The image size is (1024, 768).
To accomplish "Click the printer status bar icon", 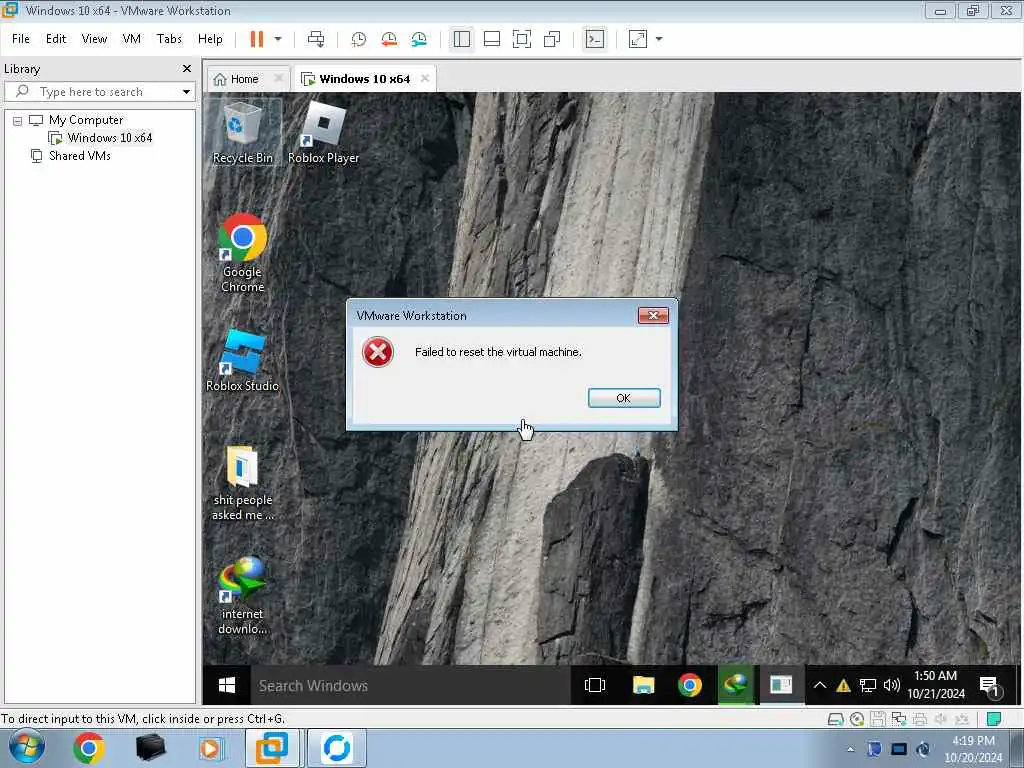I will click(920, 720).
